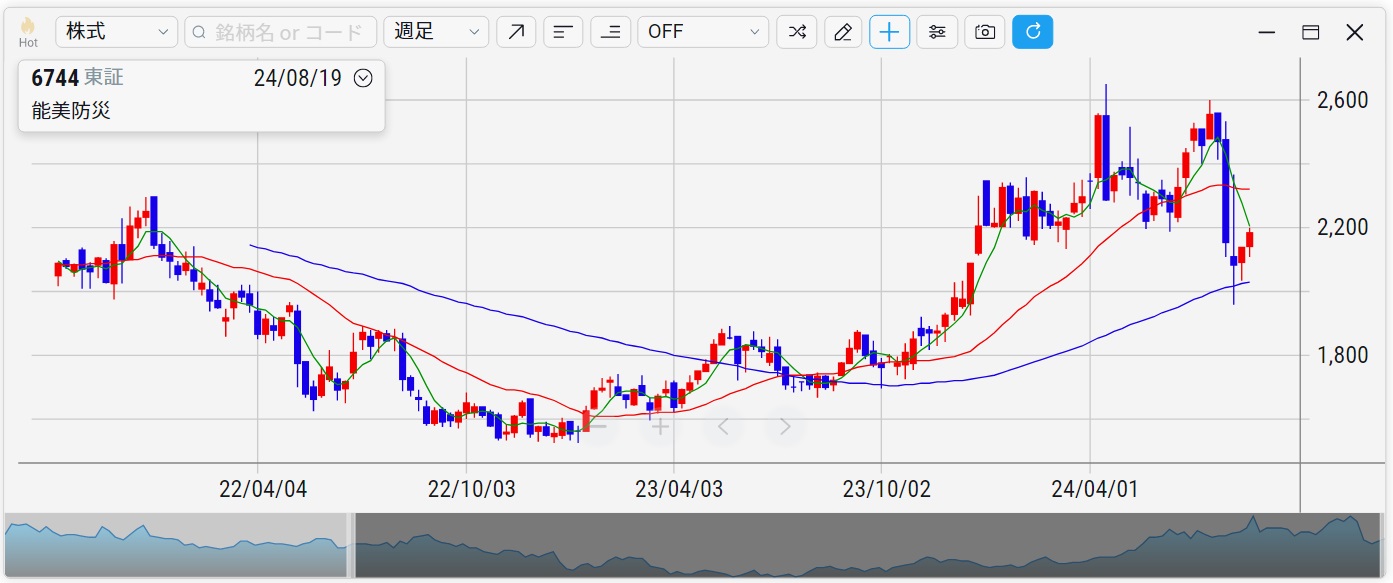1393x583 pixels.
Task: Open chart settings sliders icon
Action: click(x=937, y=32)
